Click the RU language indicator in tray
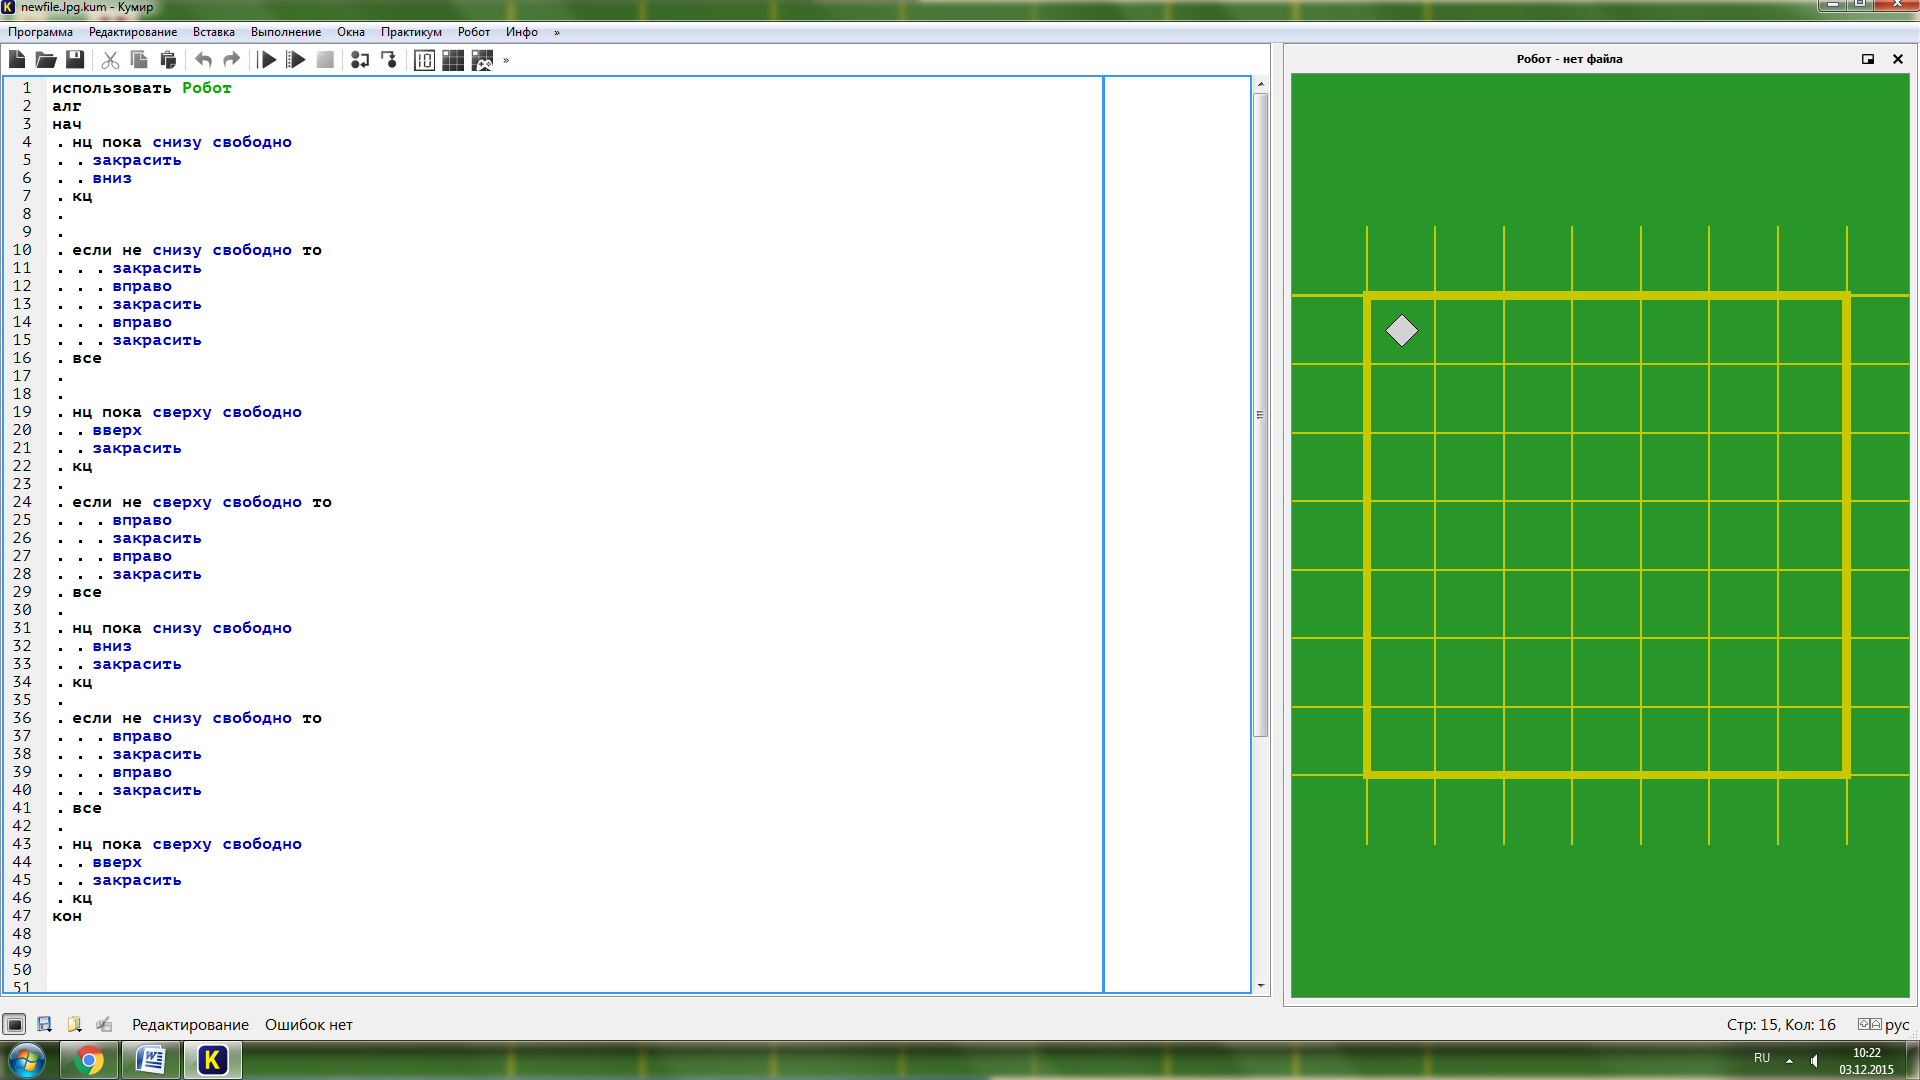Viewport: 1920px width, 1080px height. [x=1762, y=1058]
